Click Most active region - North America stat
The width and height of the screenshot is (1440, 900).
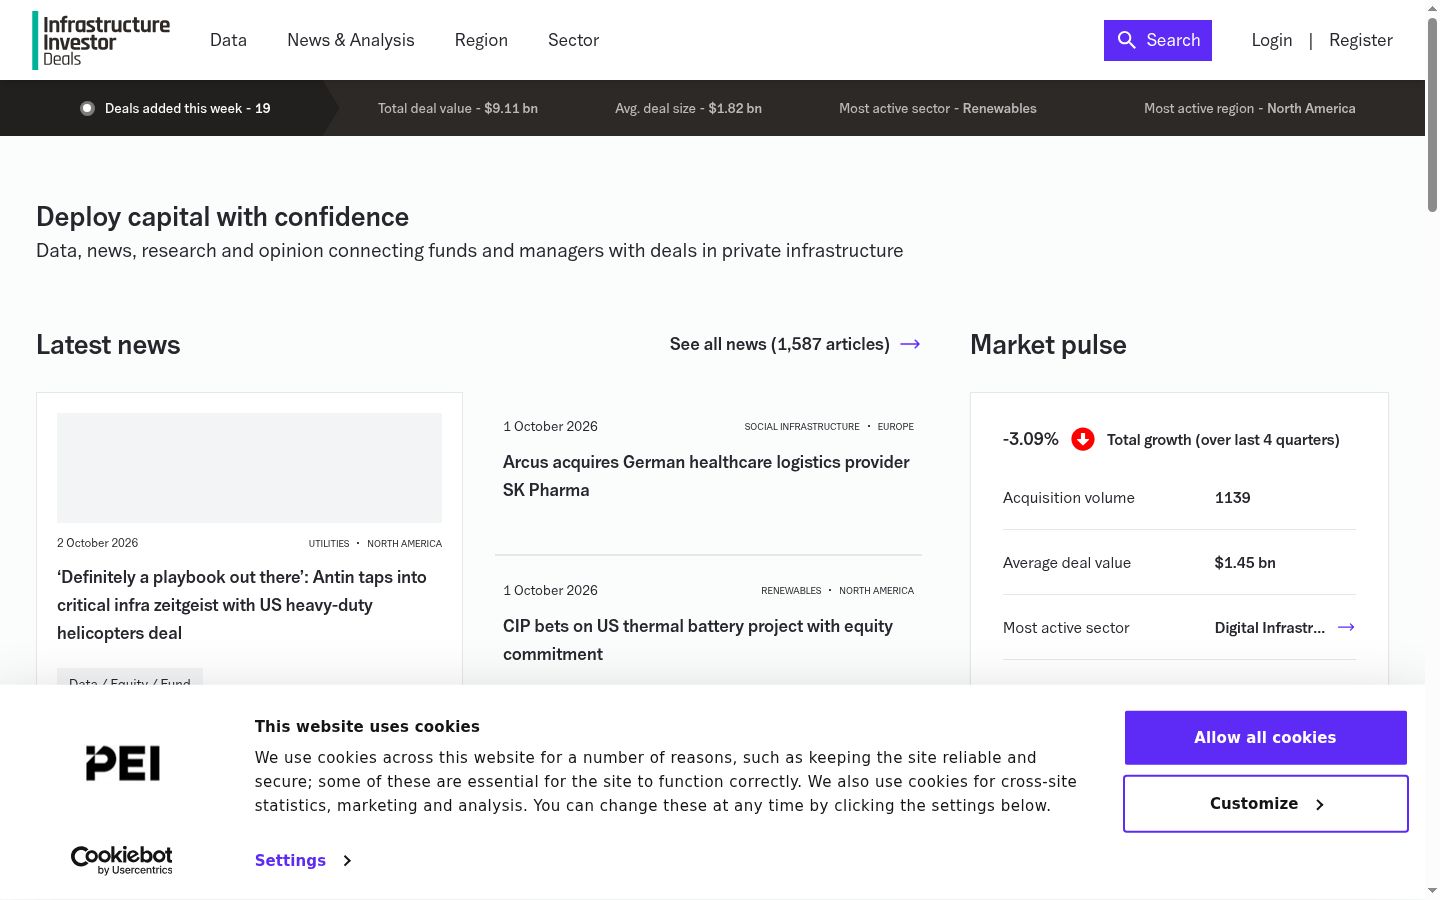pos(1250,108)
